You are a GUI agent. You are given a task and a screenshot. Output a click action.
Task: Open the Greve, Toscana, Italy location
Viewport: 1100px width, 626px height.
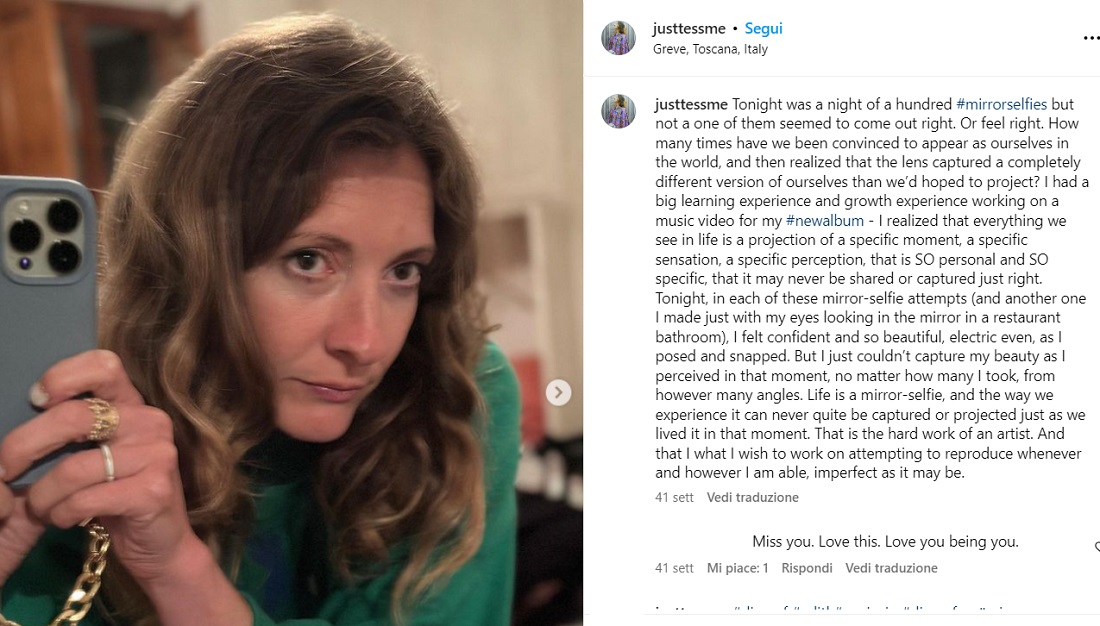[710, 49]
